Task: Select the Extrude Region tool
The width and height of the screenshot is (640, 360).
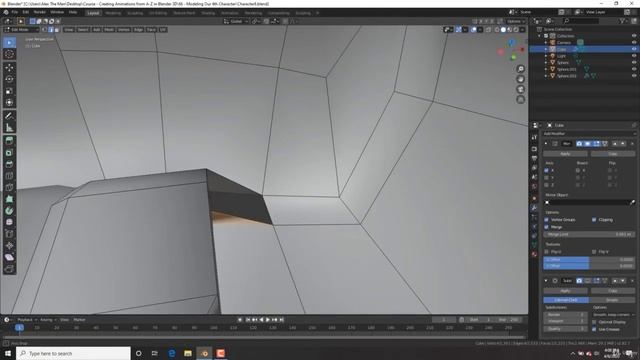Action: pyautogui.click(x=9, y=141)
